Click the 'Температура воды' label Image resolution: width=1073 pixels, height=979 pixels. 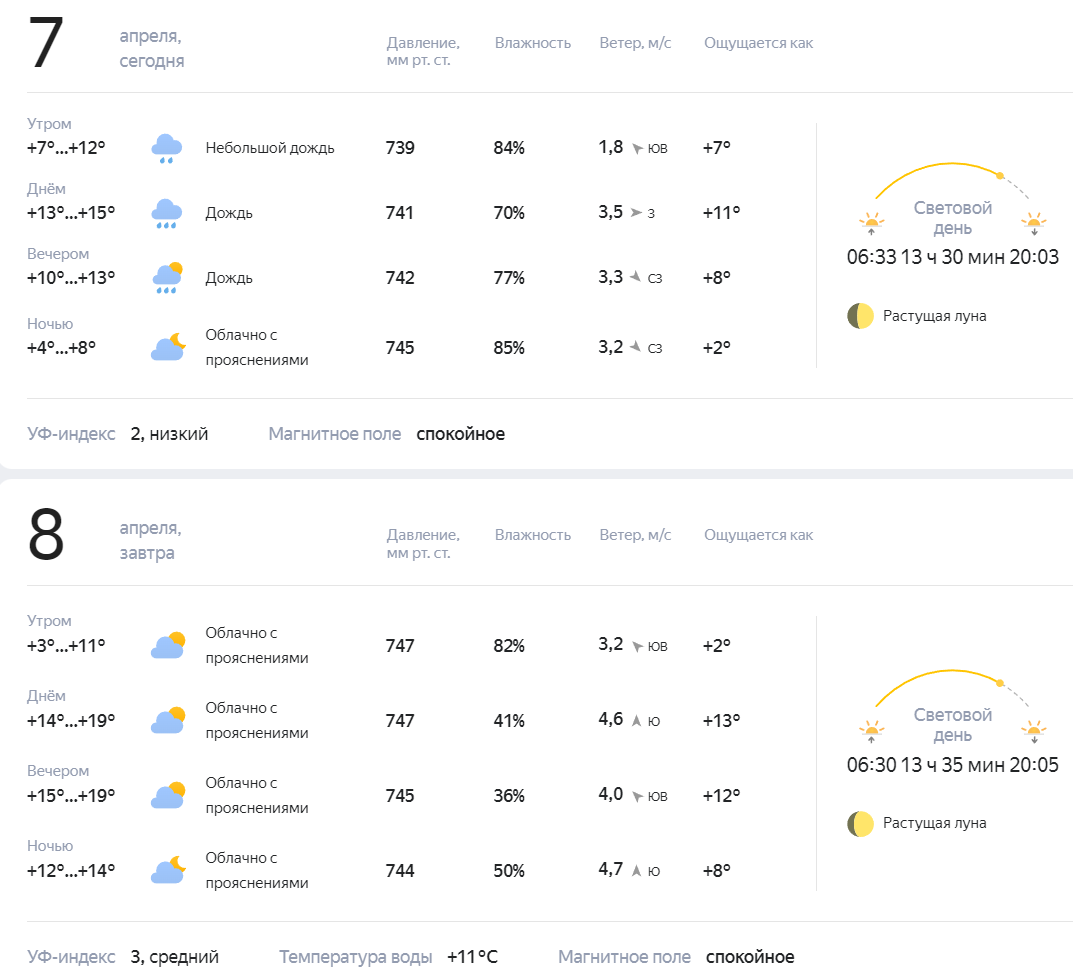click(355, 956)
